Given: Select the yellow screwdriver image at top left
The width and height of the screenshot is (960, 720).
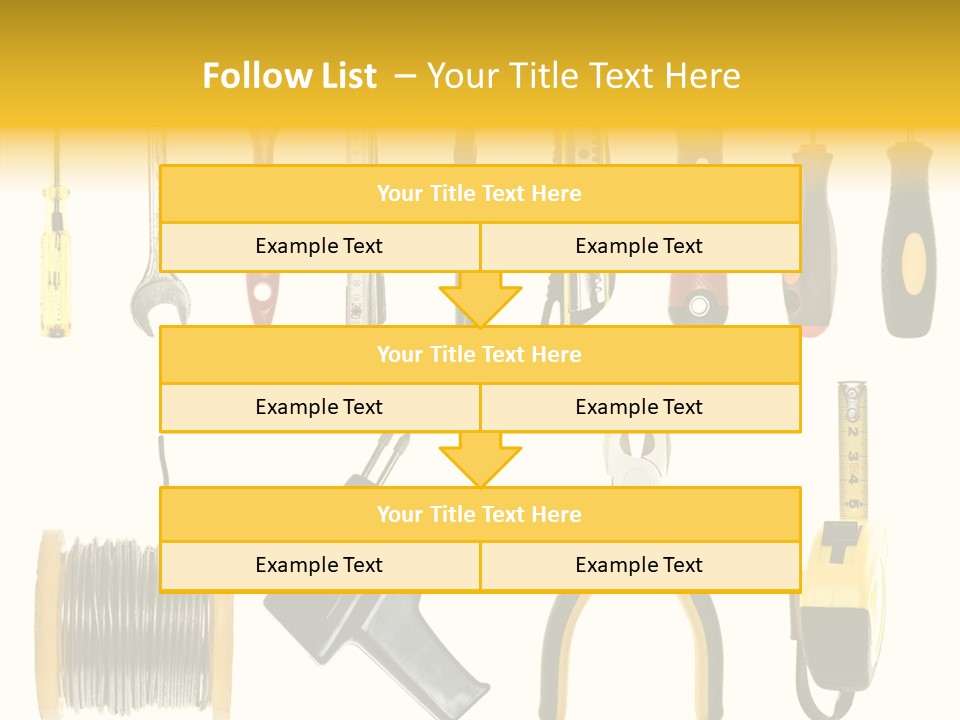Looking at the screenshot, I should point(55,265).
